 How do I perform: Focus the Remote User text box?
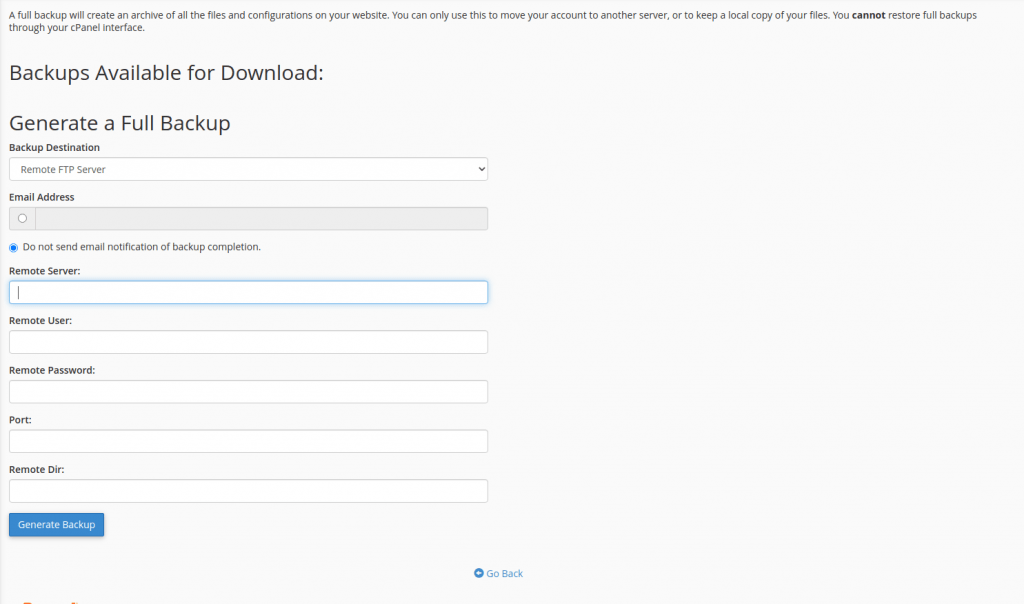click(248, 342)
